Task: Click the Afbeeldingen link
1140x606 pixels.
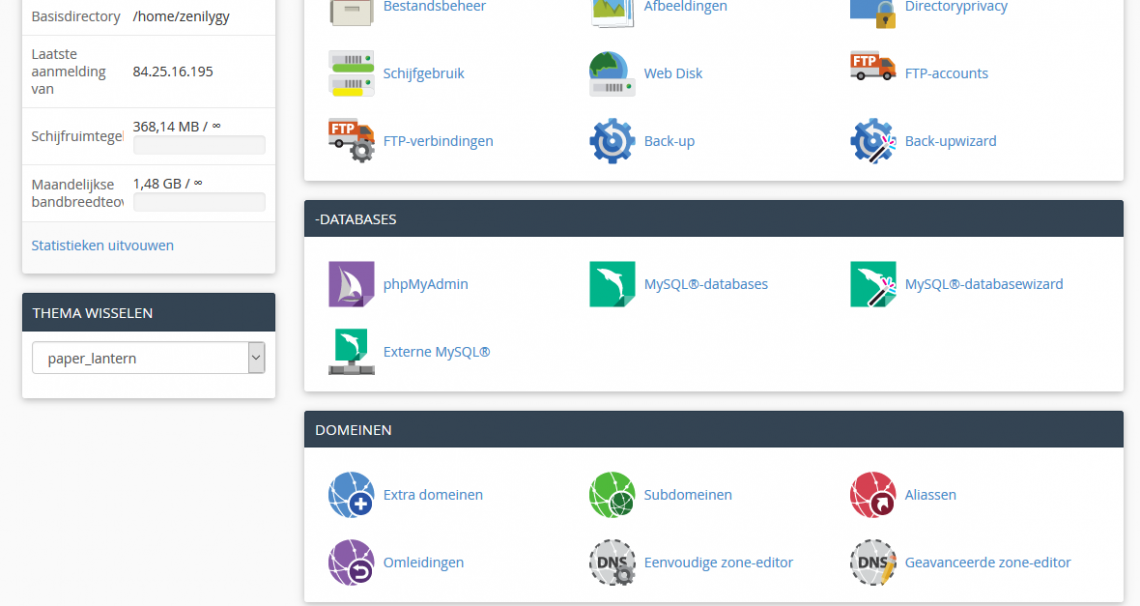Action: coord(685,7)
